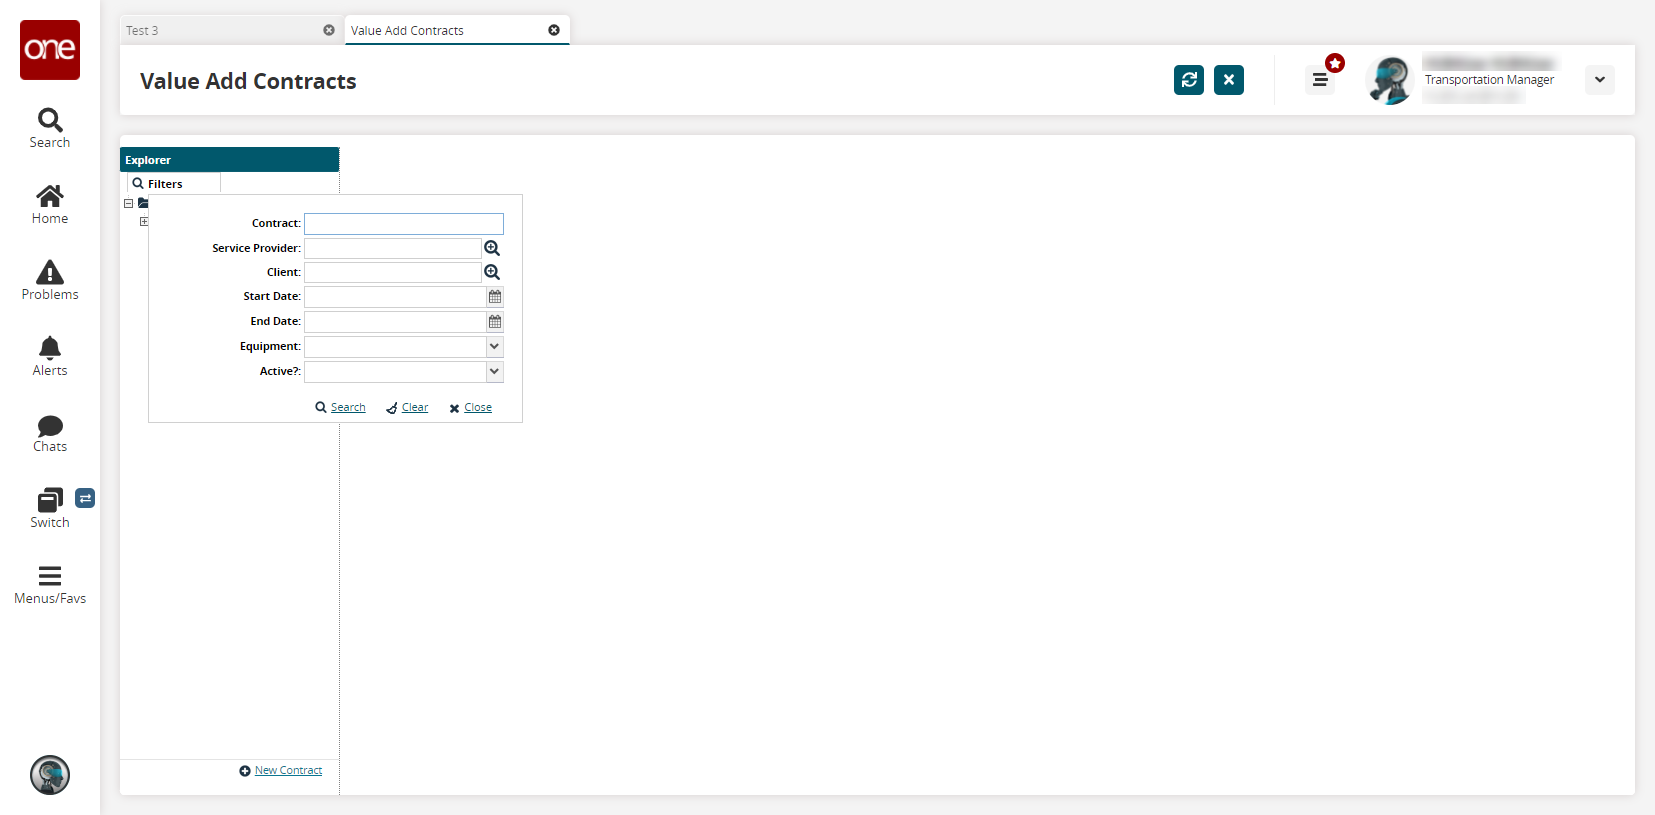Close the Value Add Contracts tab

coord(554,30)
